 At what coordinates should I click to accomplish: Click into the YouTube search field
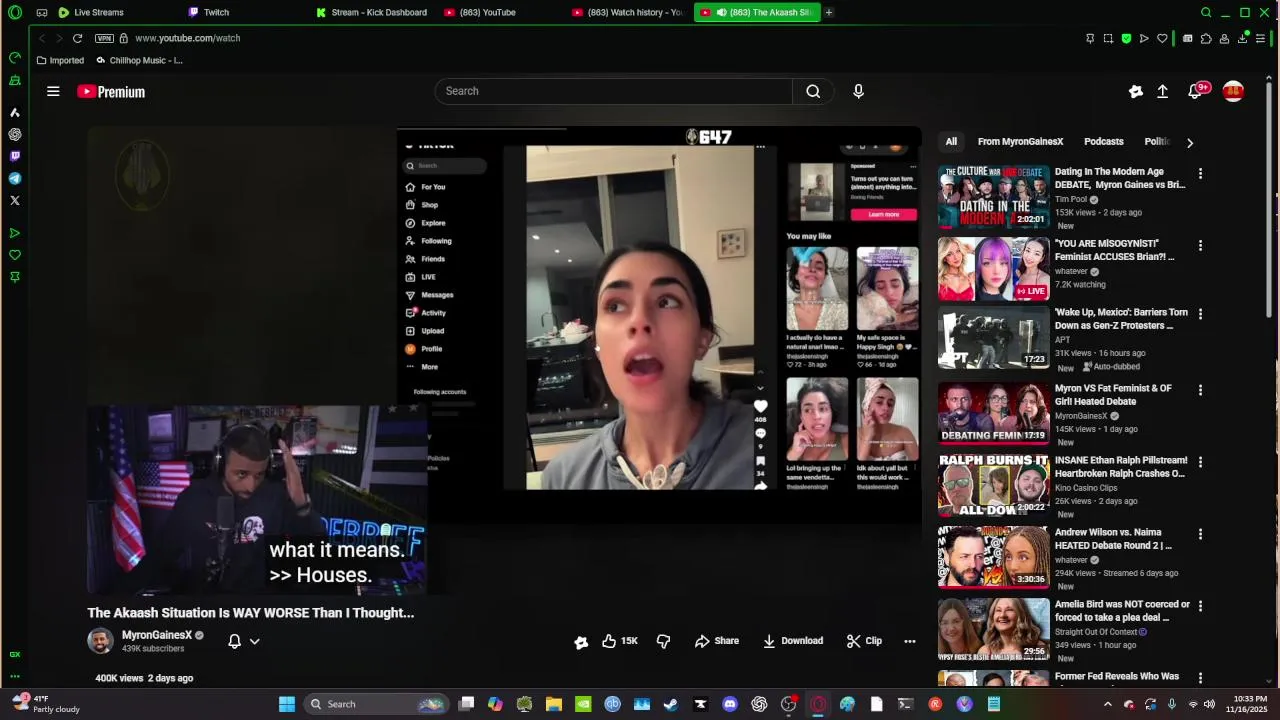pyautogui.click(x=614, y=91)
